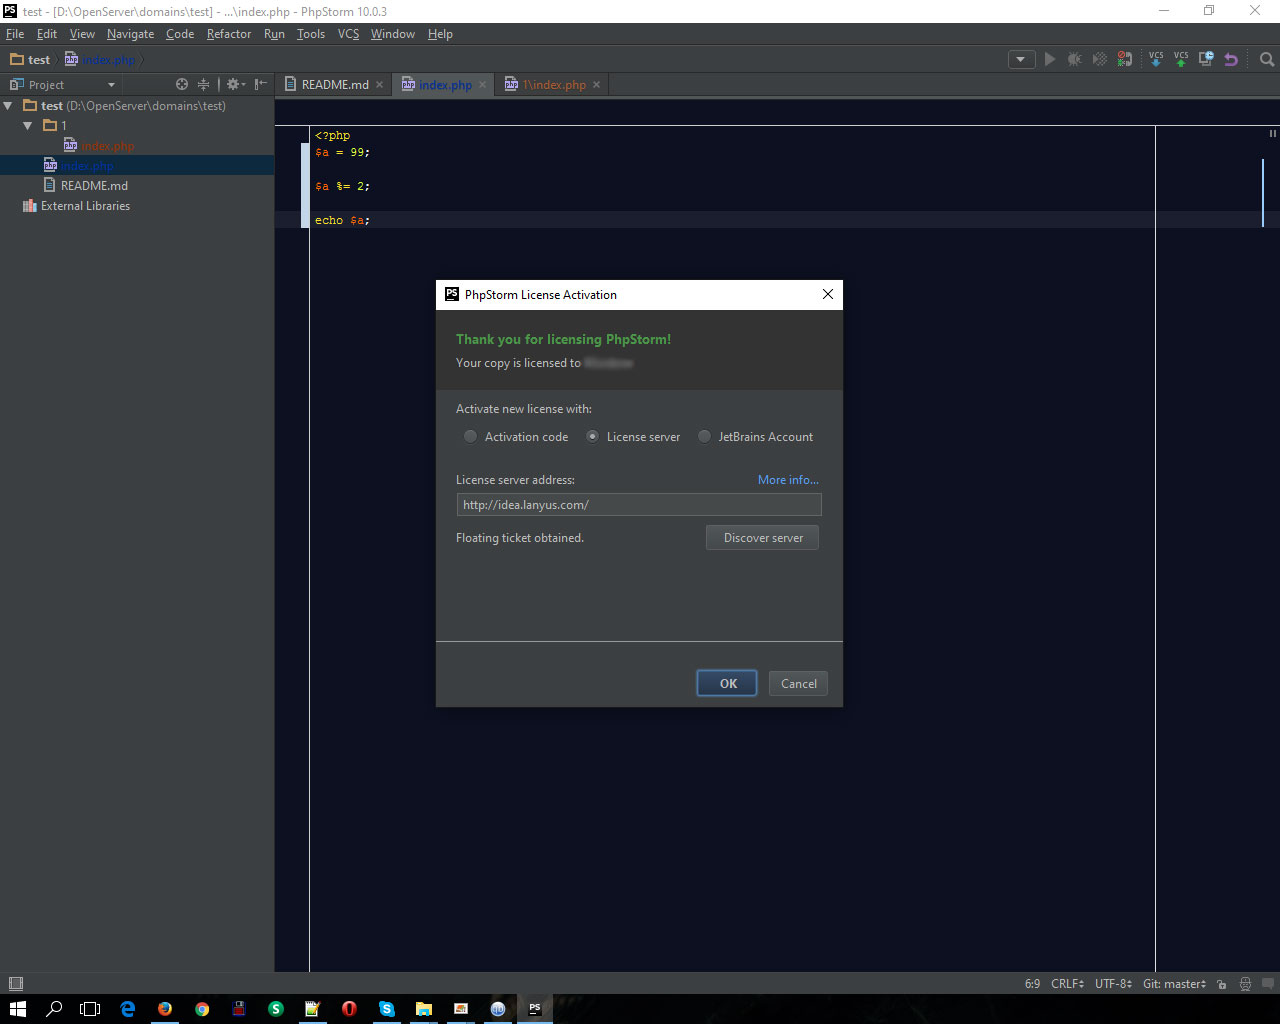Screen dimensions: 1280x1024
Task: Click index.php breadcrumb in navigation bar
Action: [100, 60]
